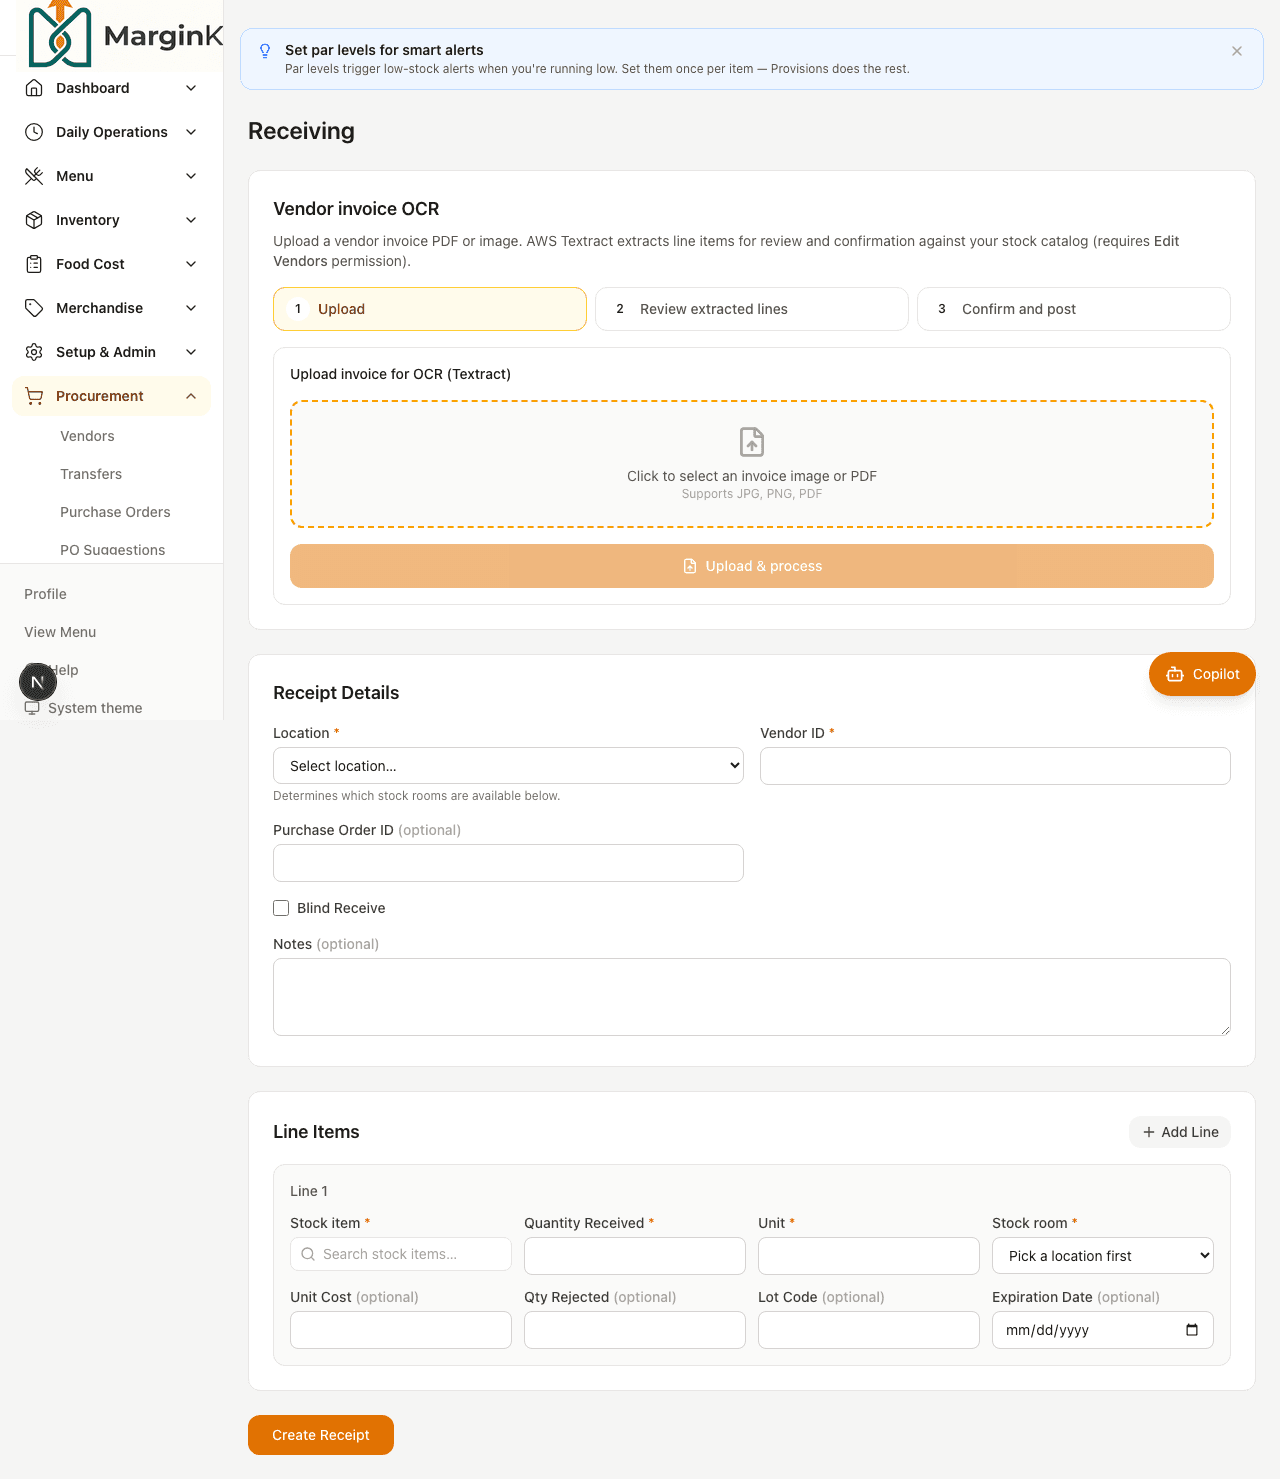The width and height of the screenshot is (1280, 1479).
Task: Click the lightbulb icon in alert banner
Action: pyautogui.click(x=265, y=51)
